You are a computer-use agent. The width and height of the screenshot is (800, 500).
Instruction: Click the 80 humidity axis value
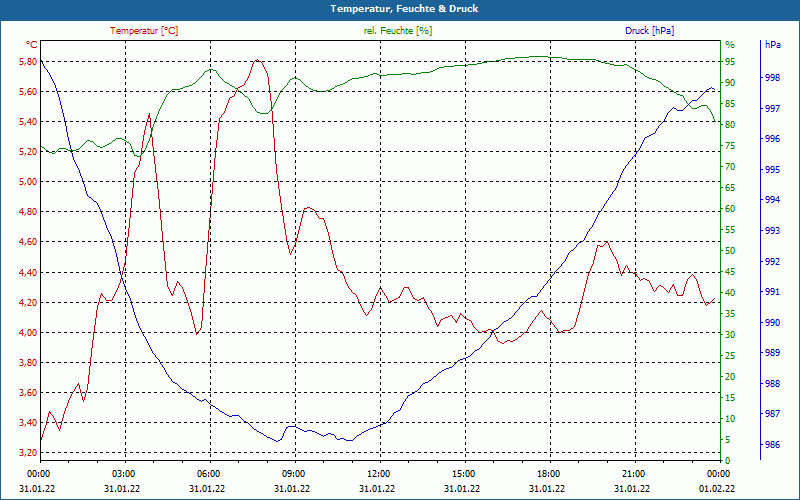point(730,125)
